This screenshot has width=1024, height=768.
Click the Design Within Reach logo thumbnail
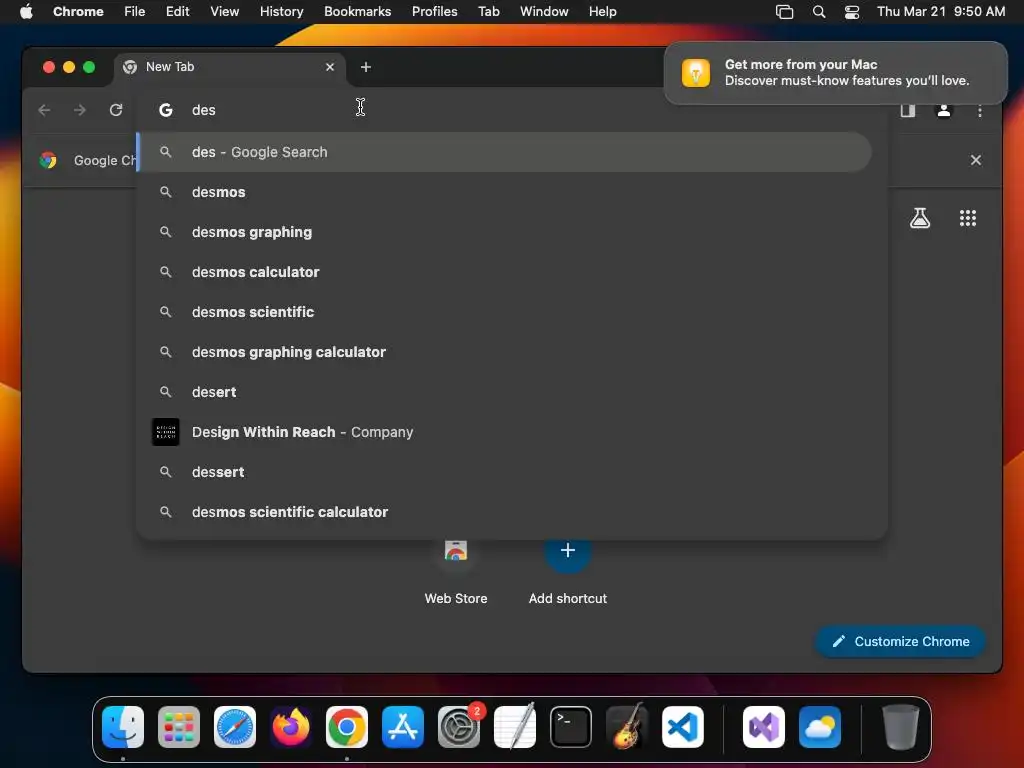(x=166, y=432)
